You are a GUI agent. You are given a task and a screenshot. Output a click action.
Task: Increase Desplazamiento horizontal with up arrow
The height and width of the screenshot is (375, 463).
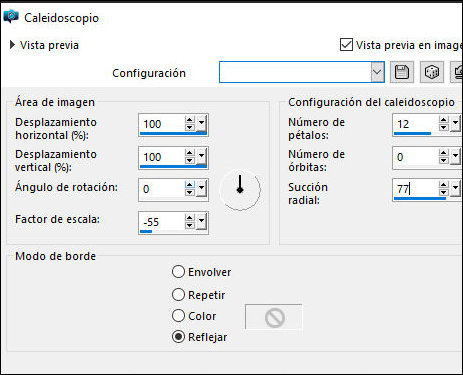[x=190, y=120]
